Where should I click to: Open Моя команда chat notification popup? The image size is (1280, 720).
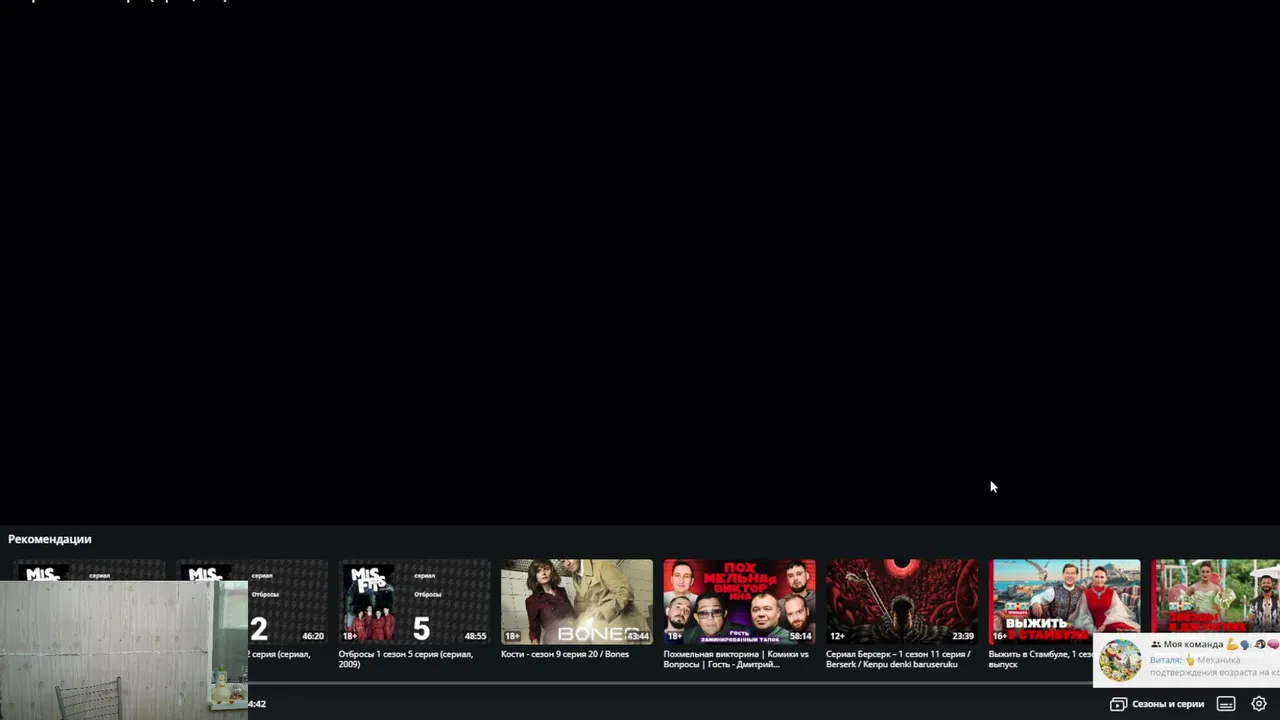[1187, 660]
